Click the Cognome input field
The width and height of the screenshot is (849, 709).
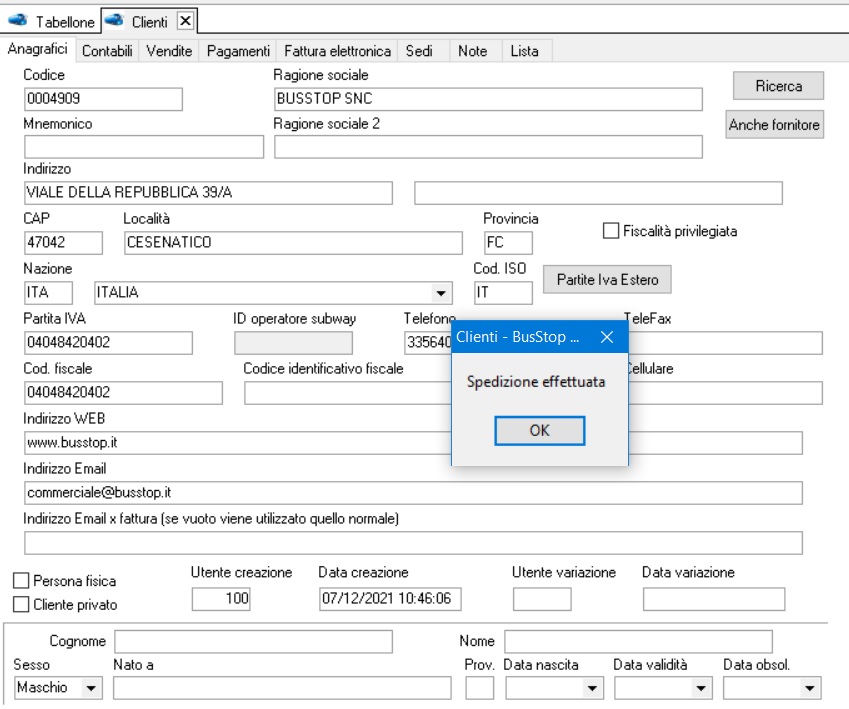[x=253, y=641]
